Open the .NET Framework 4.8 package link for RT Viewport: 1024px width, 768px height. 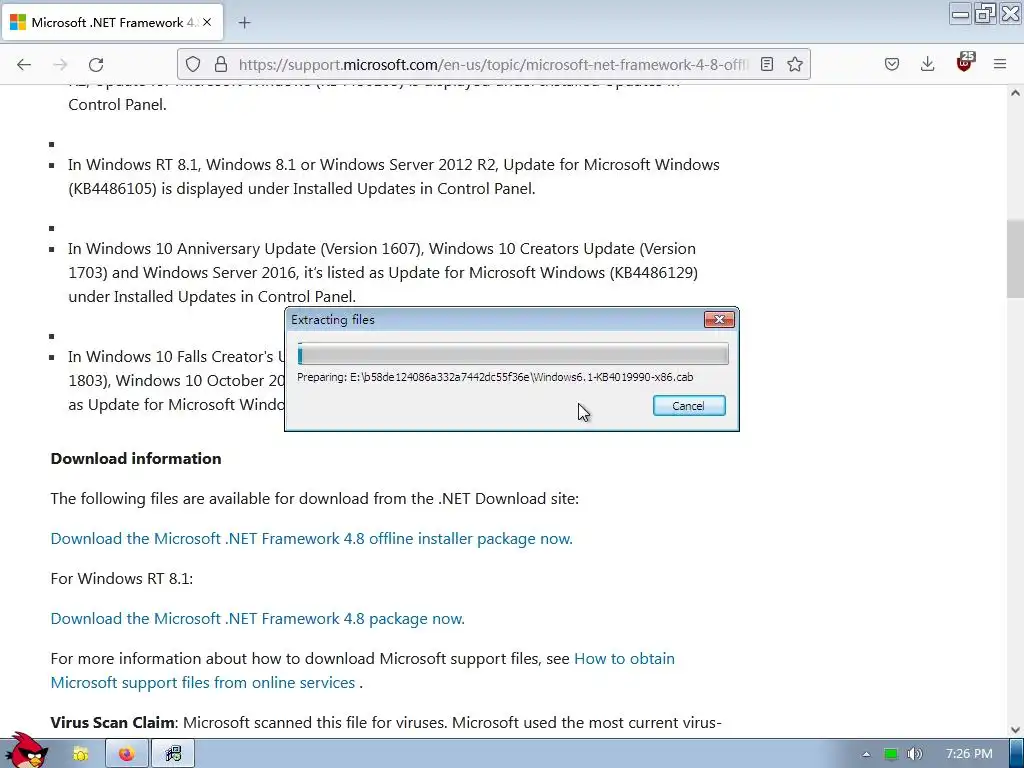click(x=257, y=618)
